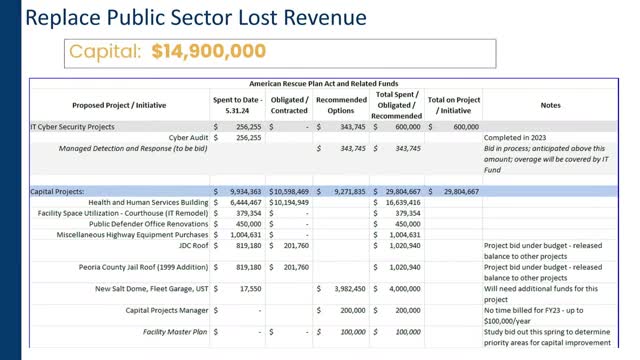Click Highway Equipment spent value 1,004,631

[x=245, y=235]
